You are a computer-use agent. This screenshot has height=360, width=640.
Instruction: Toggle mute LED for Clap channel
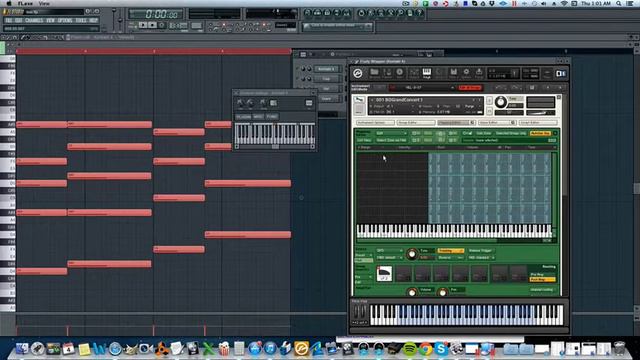pyautogui.click(x=298, y=79)
